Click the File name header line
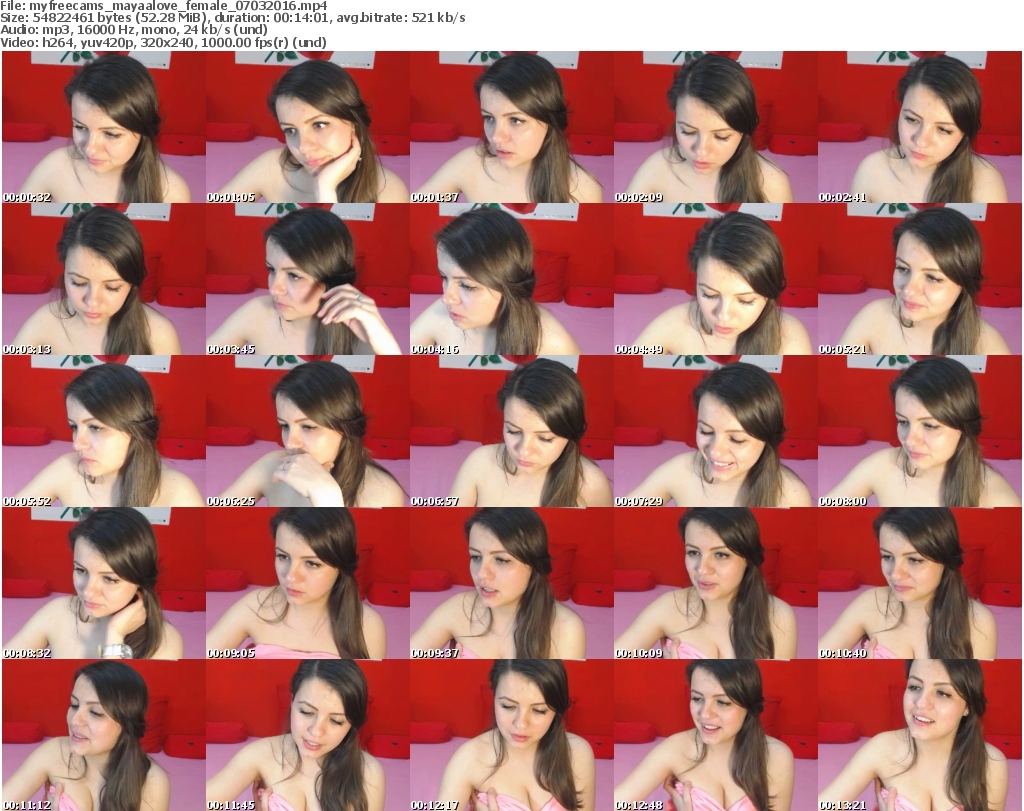The image size is (1024, 811). point(164,6)
